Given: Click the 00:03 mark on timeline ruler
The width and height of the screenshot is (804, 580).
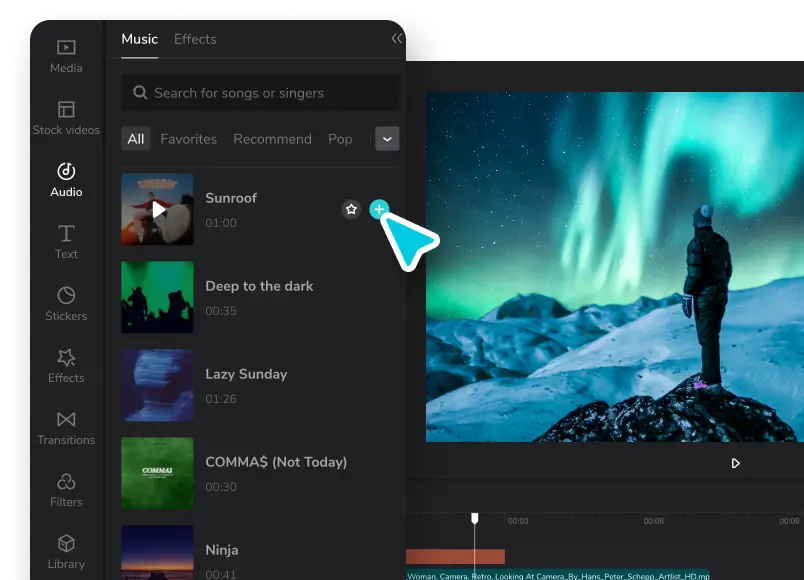Looking at the screenshot, I should pyautogui.click(x=518, y=521).
